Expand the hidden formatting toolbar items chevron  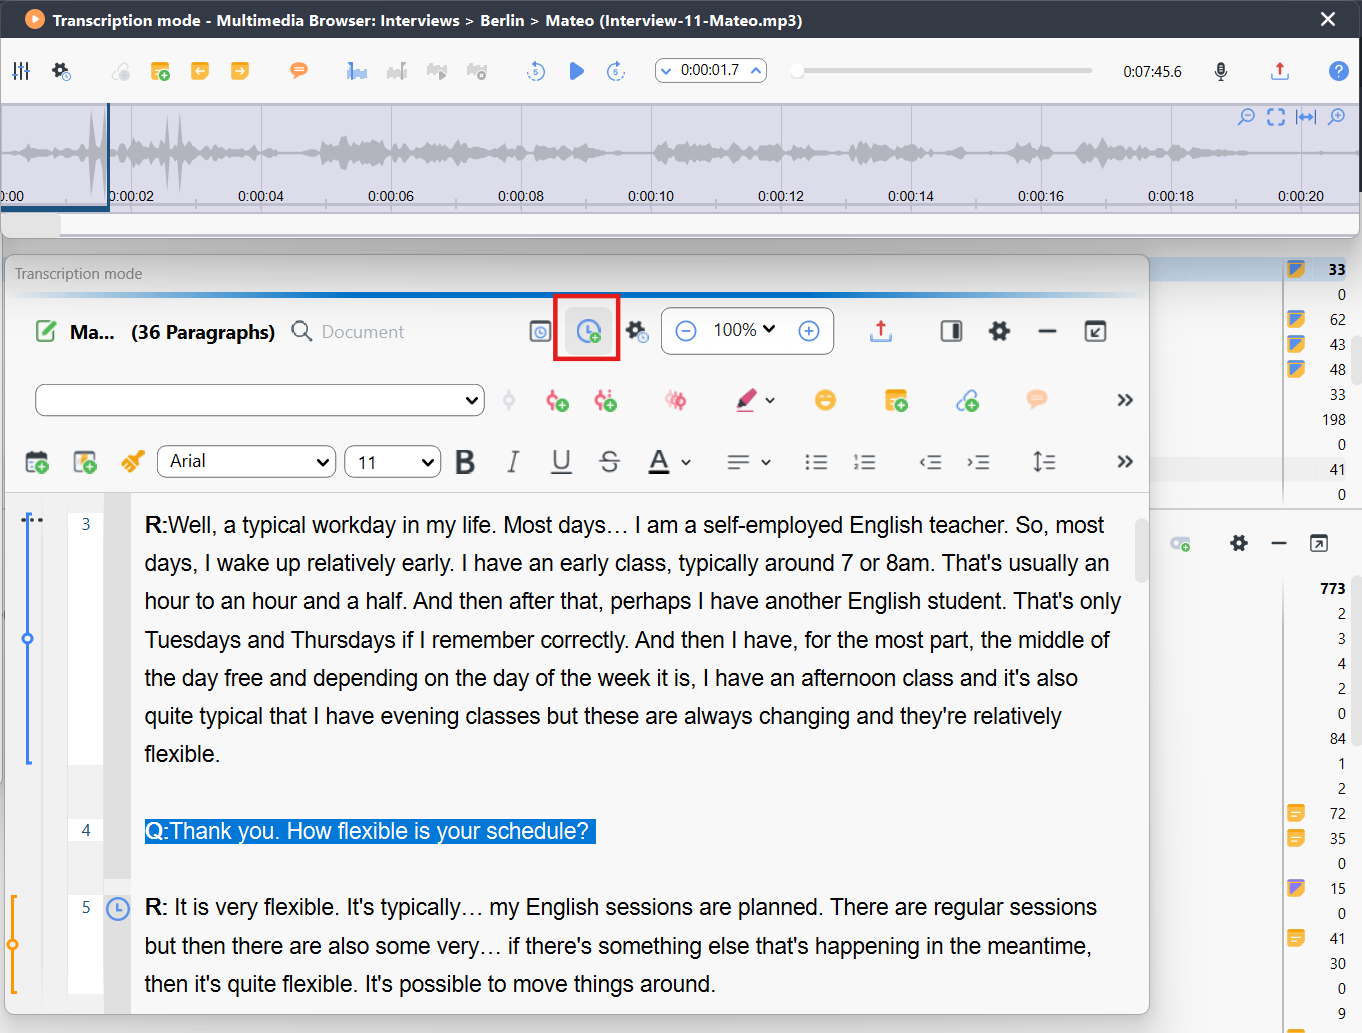coord(1125,461)
